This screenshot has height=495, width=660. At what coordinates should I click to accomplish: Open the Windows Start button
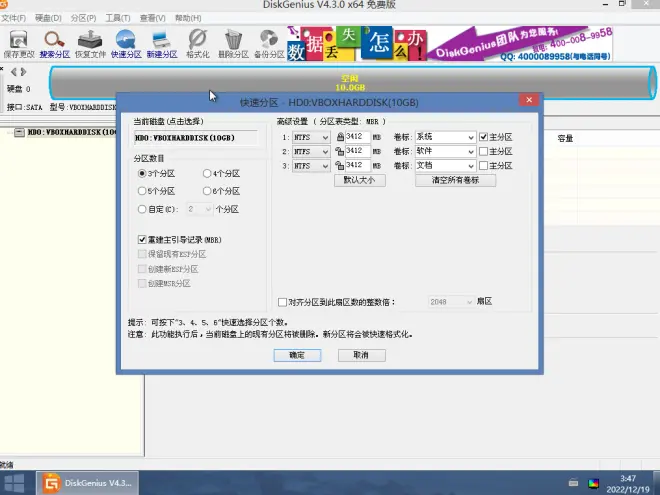coord(14,483)
